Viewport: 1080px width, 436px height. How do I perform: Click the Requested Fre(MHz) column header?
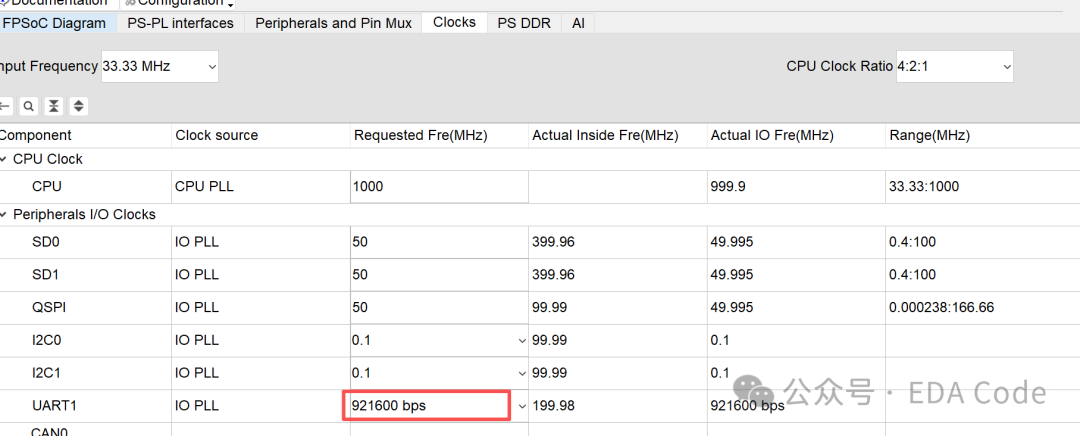click(439, 135)
